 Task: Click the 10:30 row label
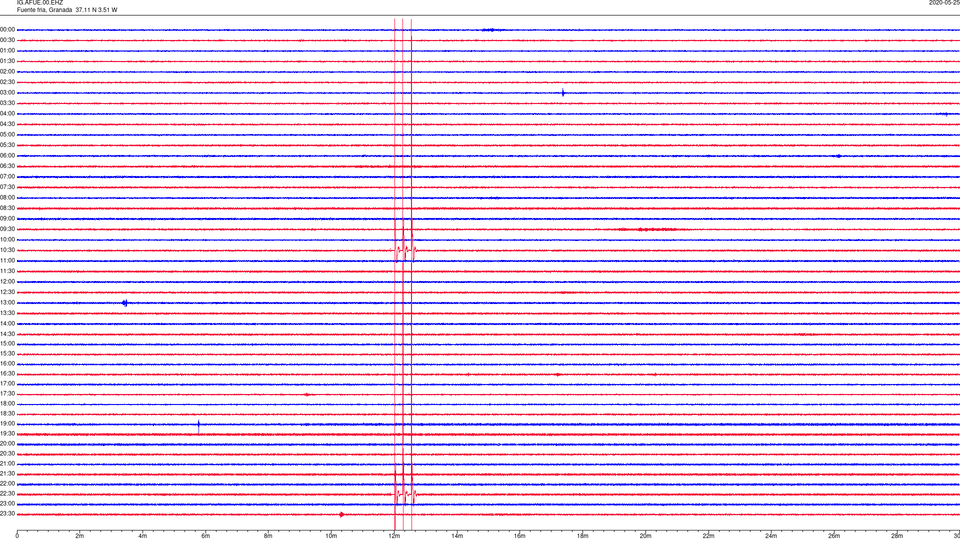[x=7, y=250]
